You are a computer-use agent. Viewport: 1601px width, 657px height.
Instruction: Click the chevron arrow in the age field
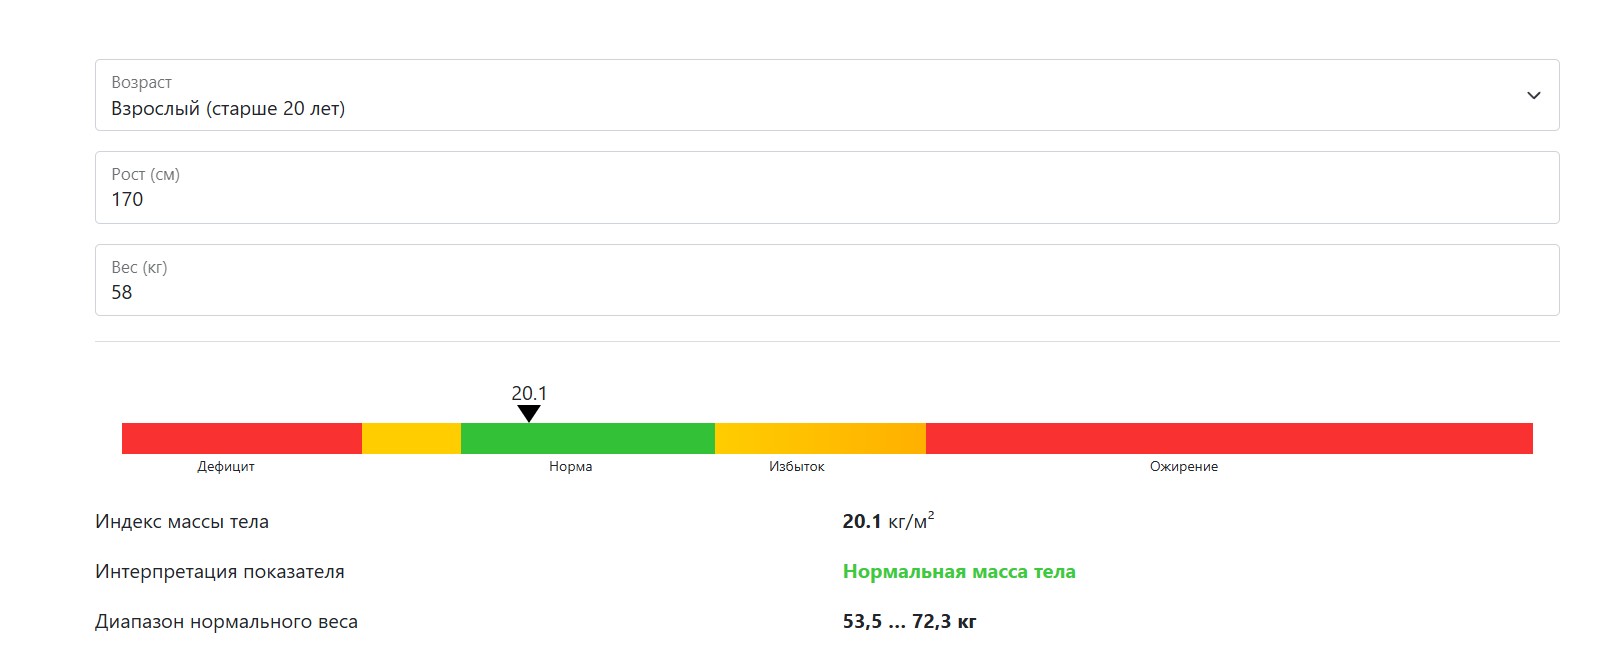1533,96
